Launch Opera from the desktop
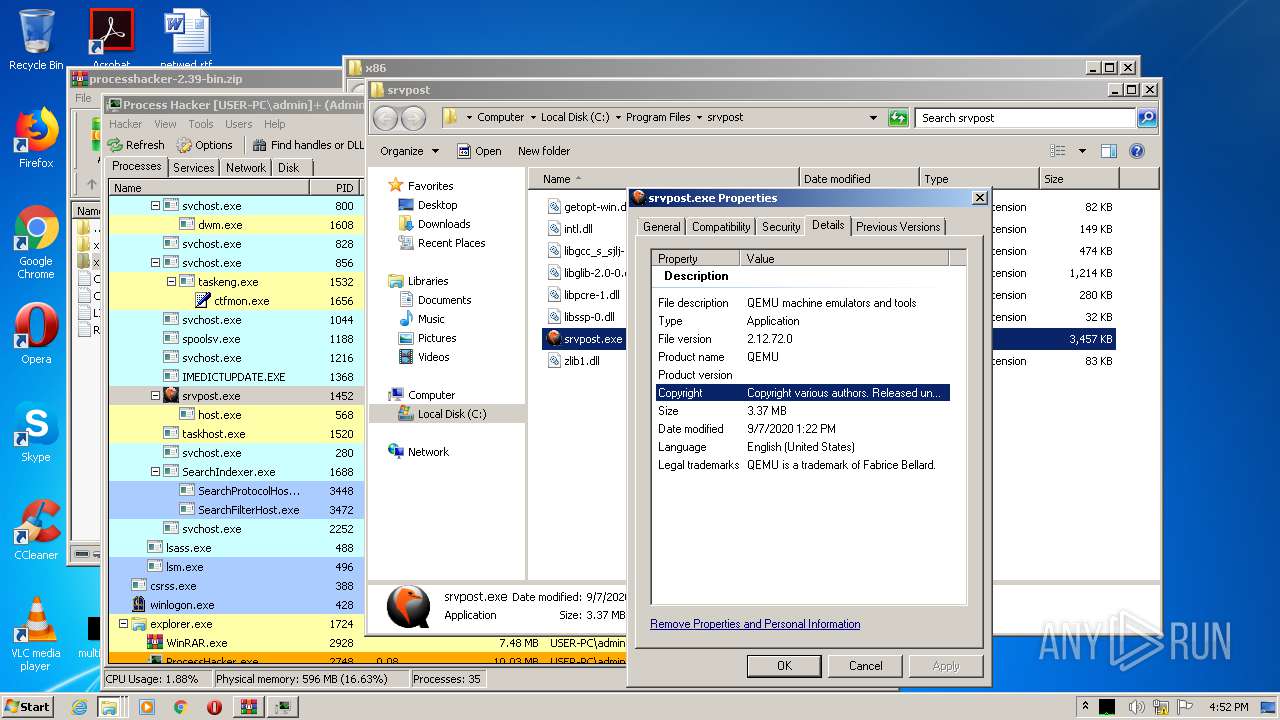1280x720 pixels. (x=36, y=334)
